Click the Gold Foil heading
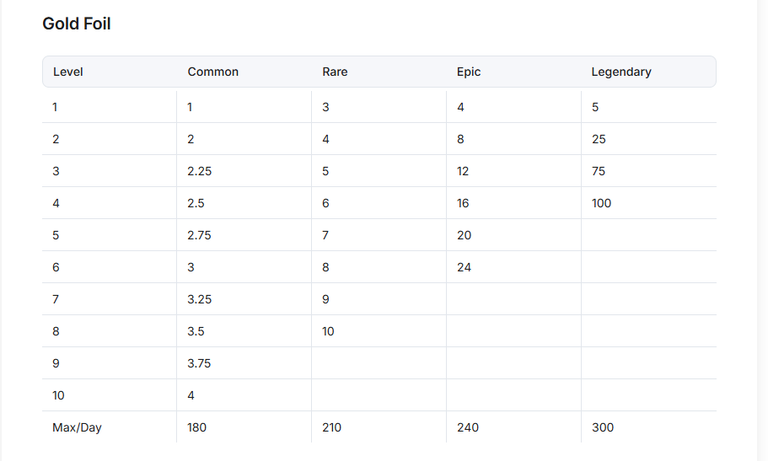Image resolution: width=768 pixels, height=461 pixels. point(76,24)
